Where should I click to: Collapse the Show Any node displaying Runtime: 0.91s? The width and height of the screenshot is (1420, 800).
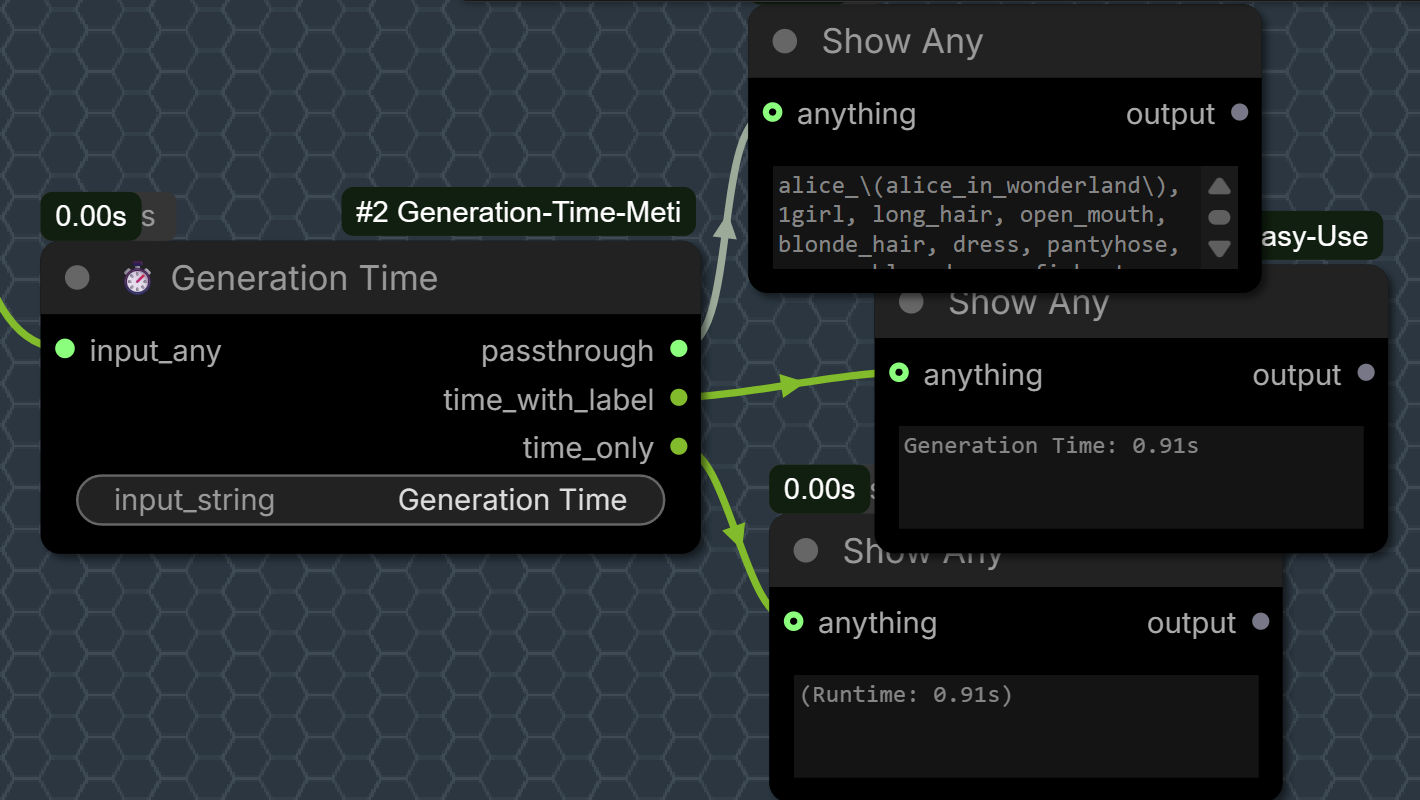(x=806, y=550)
